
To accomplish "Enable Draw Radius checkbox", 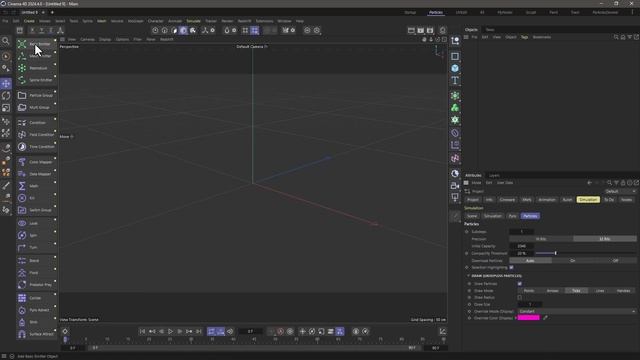I will pyautogui.click(x=520, y=298).
